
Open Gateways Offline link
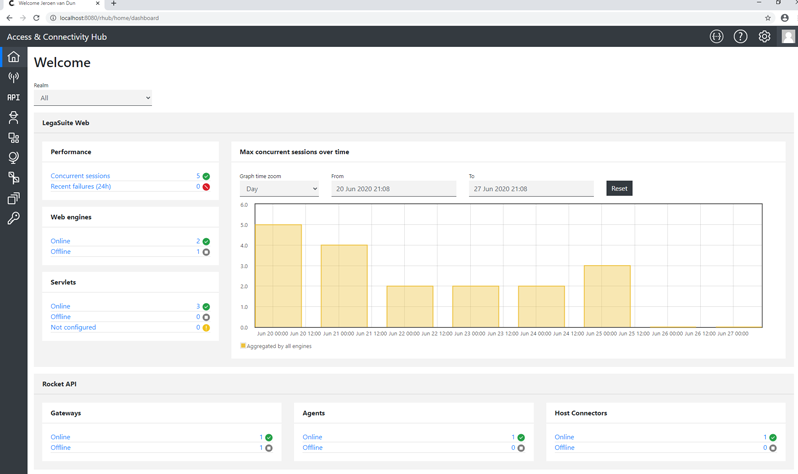tap(61, 448)
